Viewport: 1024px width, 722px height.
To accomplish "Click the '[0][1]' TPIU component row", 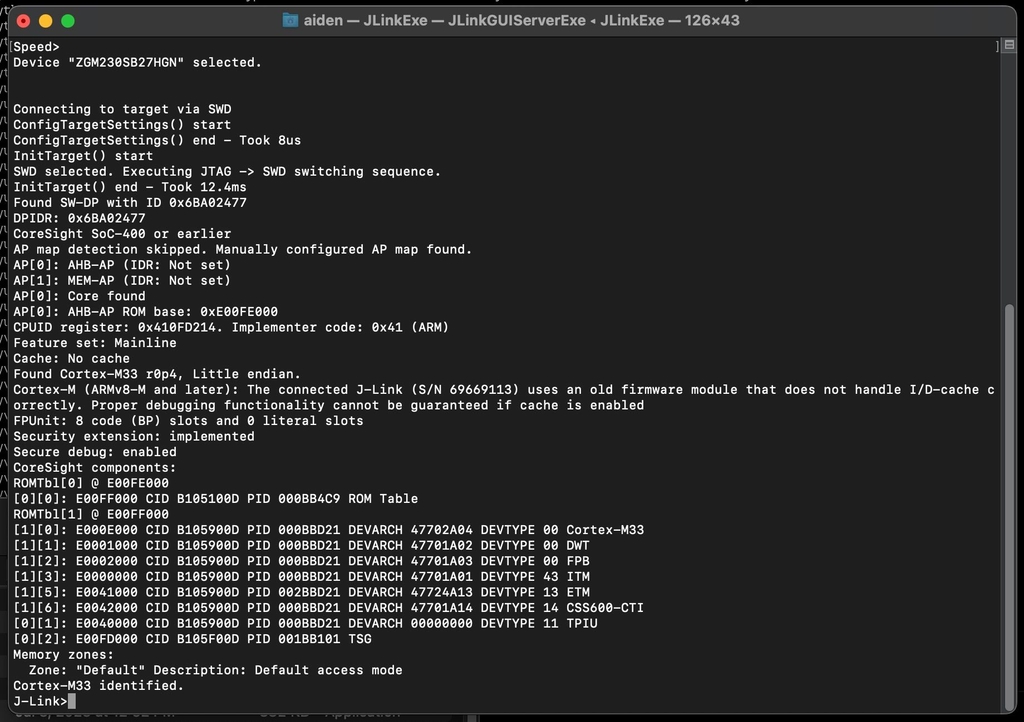I will click(305, 624).
